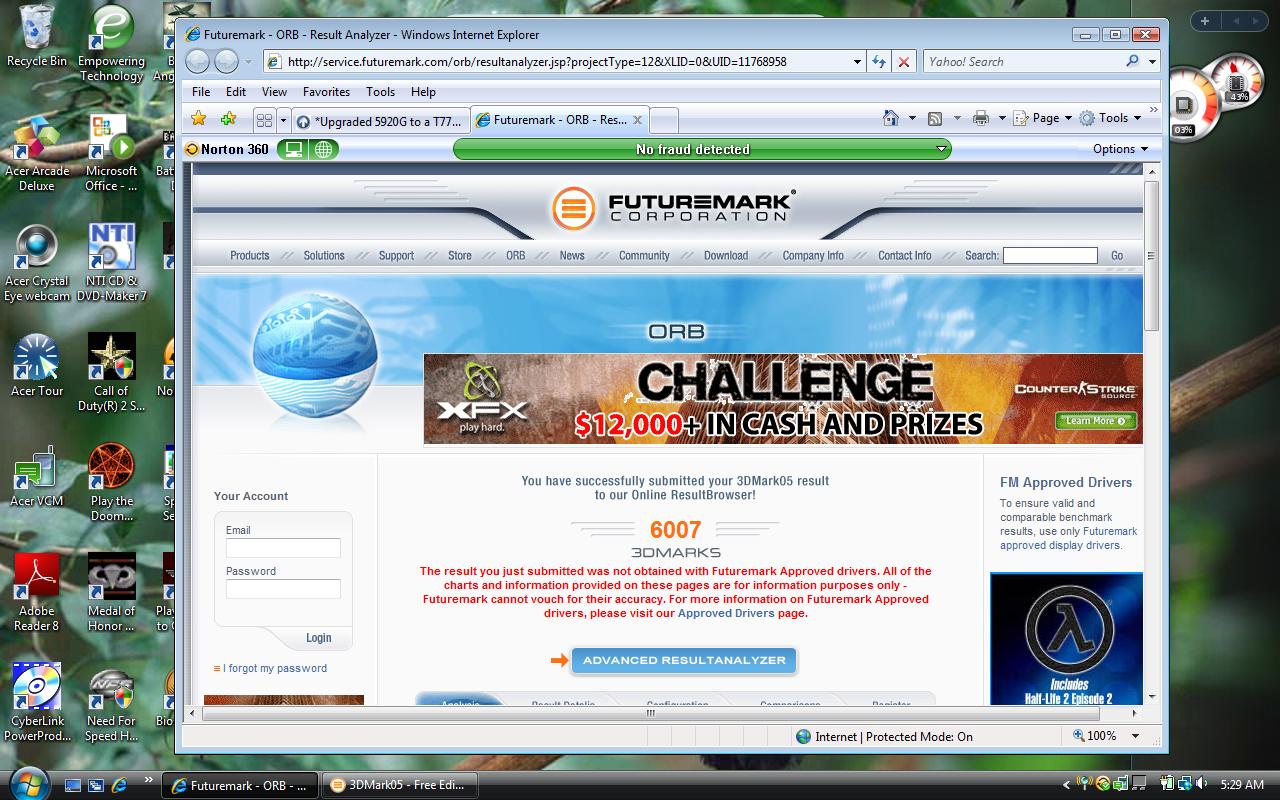Open the File menu
The height and width of the screenshot is (800, 1280).
pyautogui.click(x=201, y=91)
